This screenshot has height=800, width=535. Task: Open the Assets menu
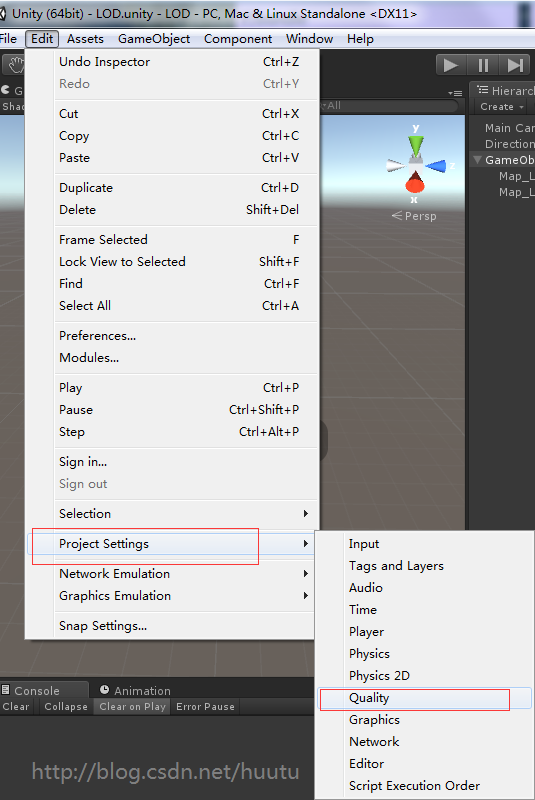tap(85, 39)
